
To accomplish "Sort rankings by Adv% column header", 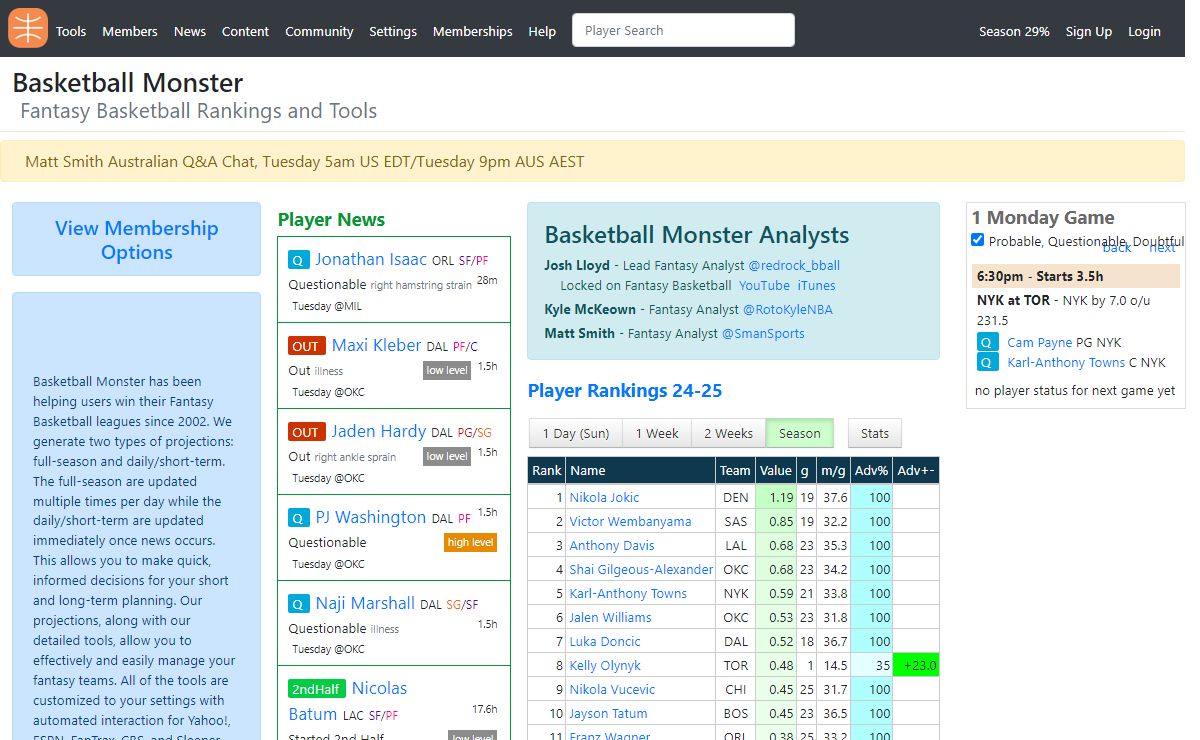I will 871,470.
